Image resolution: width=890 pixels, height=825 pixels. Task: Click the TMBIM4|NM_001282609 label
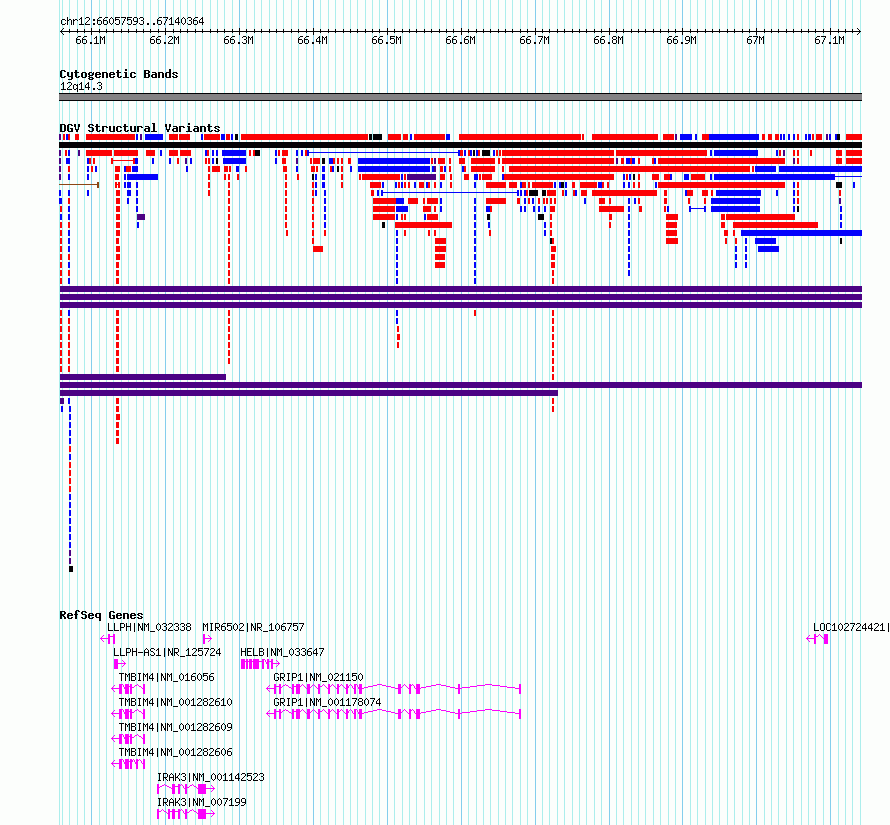[175, 727]
